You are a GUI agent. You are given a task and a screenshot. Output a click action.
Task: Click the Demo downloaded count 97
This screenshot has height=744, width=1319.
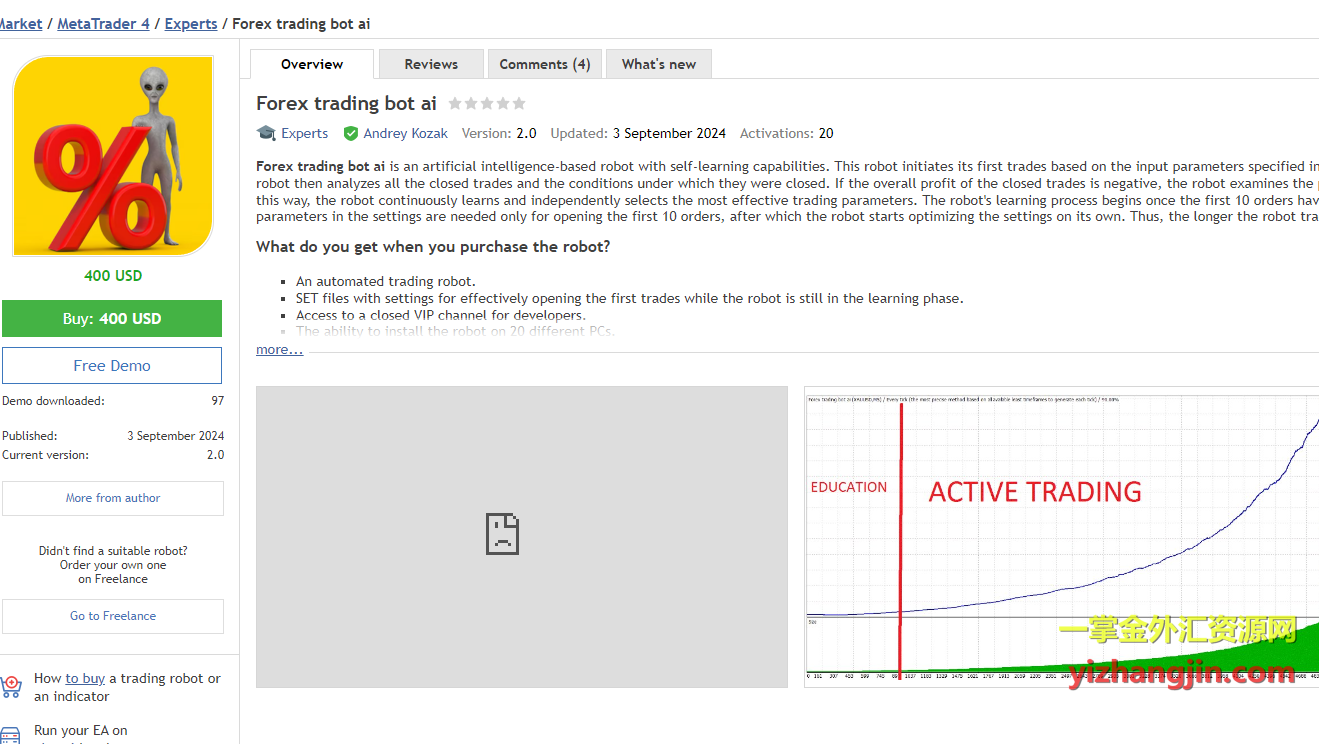point(217,401)
